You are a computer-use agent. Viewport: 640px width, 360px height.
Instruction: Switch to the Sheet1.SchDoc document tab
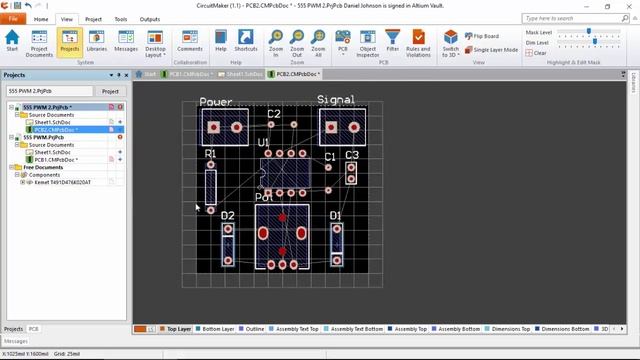pos(240,74)
